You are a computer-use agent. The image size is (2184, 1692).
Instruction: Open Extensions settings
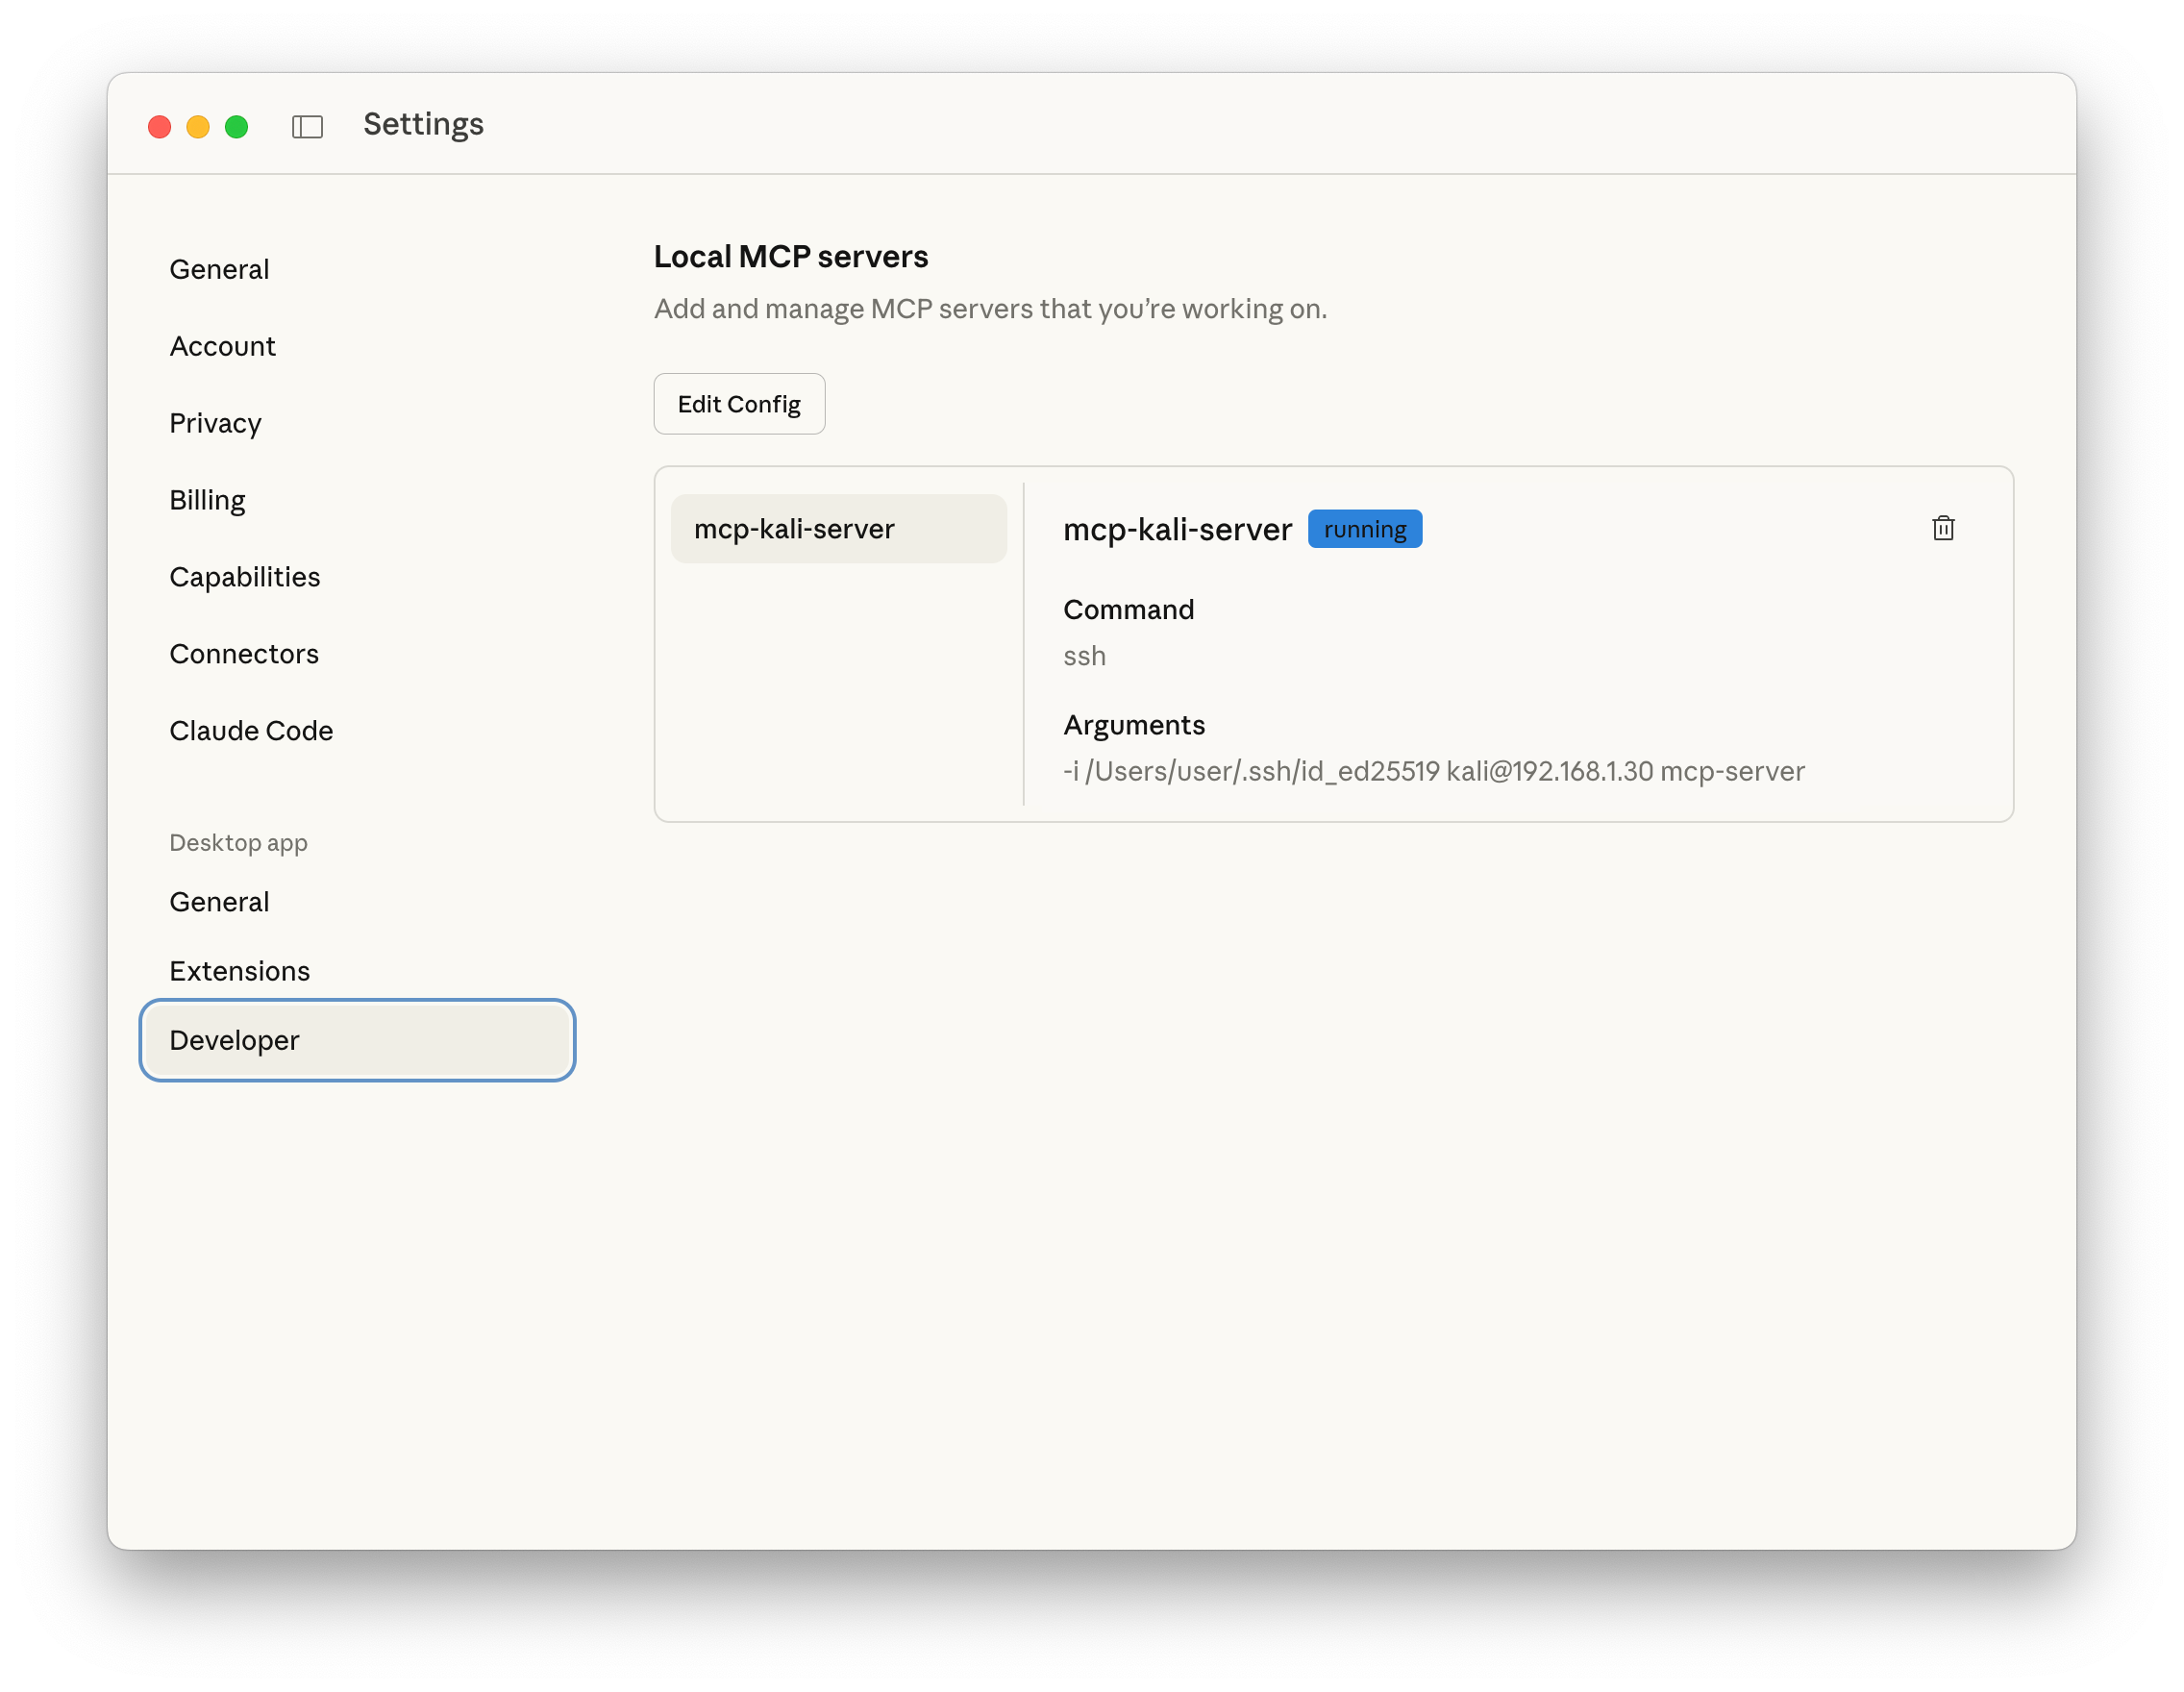point(240,970)
